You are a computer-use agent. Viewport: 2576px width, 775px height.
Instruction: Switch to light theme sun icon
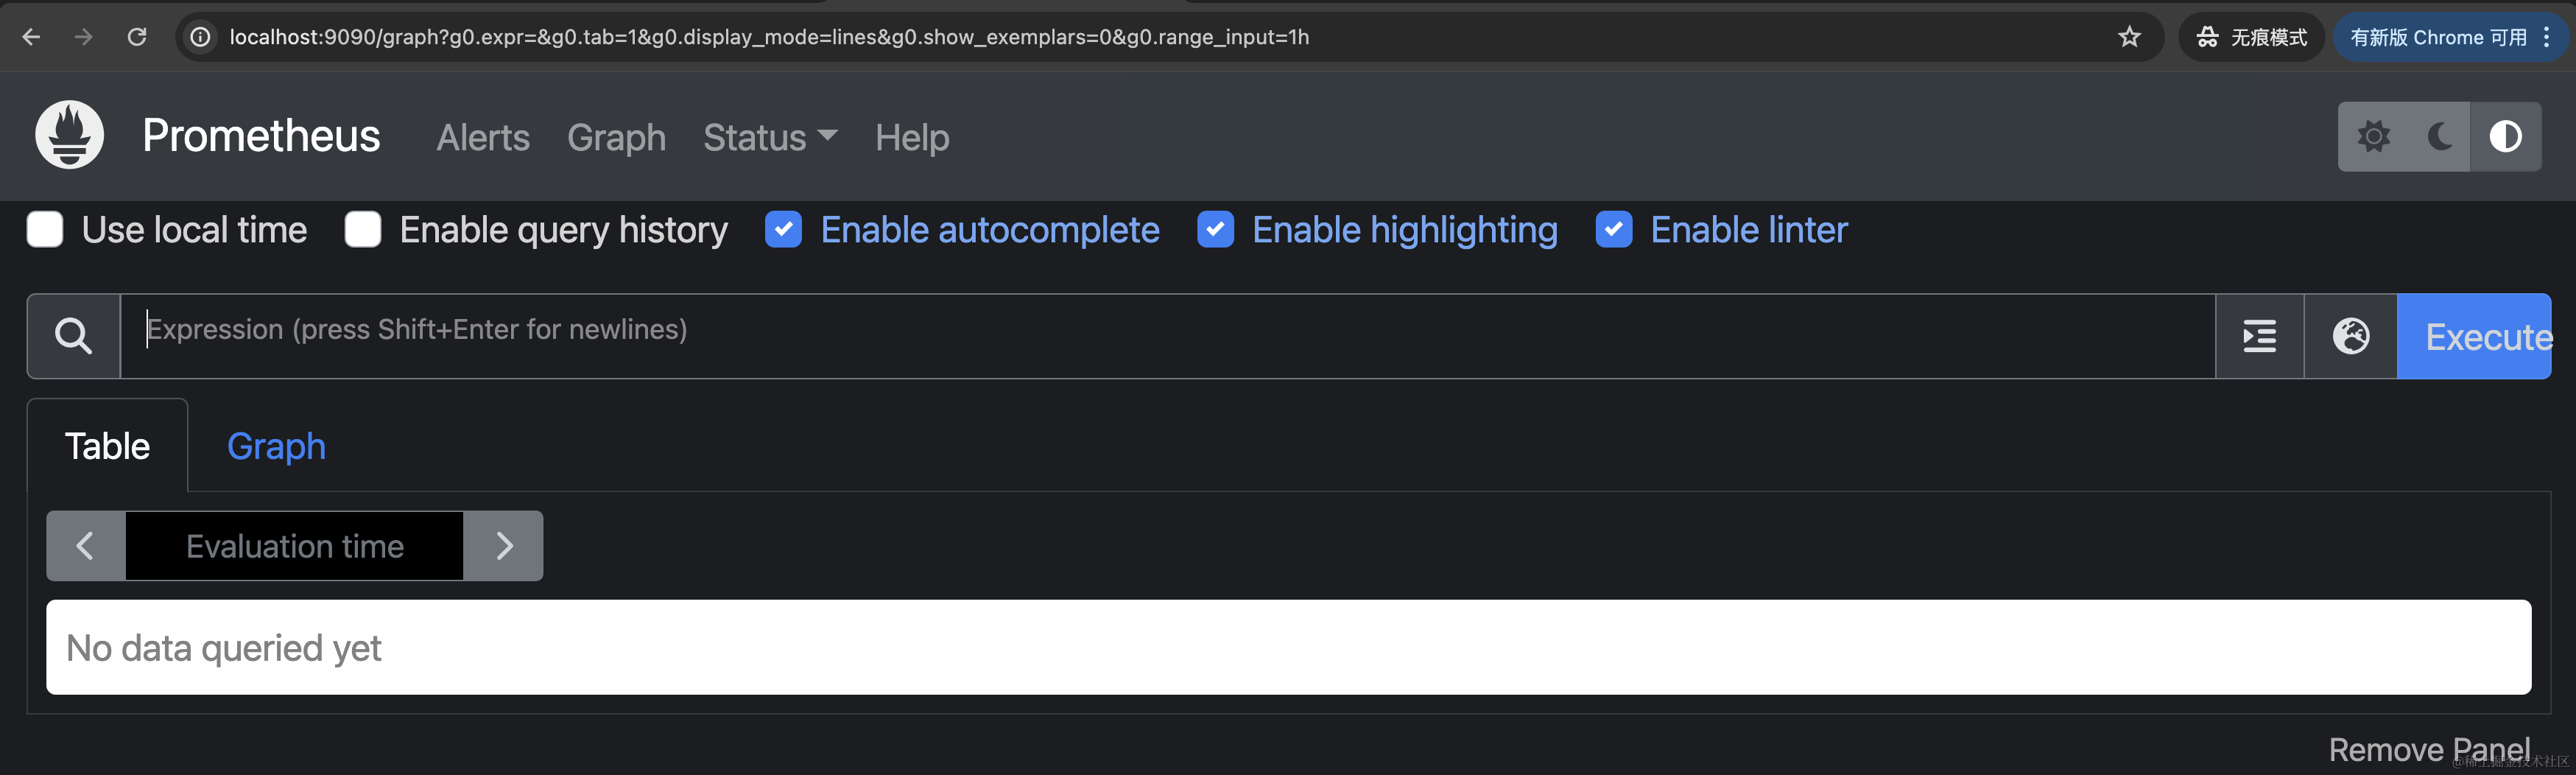pos(2373,136)
